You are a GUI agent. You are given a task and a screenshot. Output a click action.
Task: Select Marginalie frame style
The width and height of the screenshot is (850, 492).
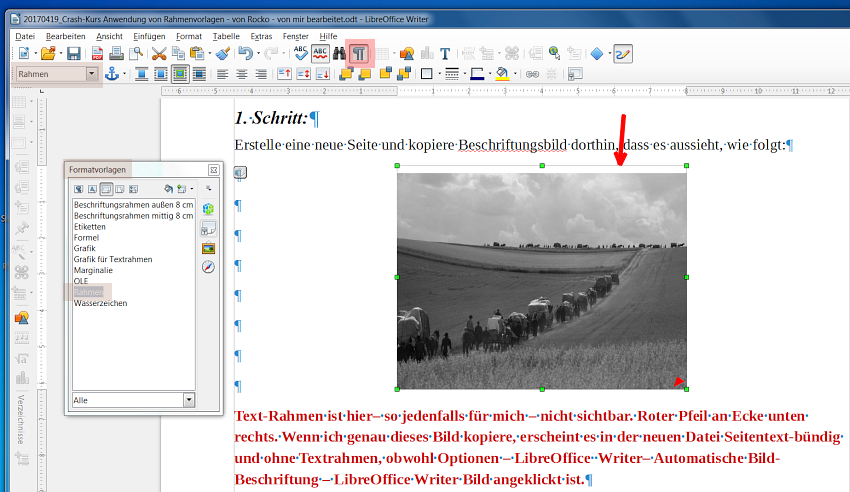[x=93, y=270]
